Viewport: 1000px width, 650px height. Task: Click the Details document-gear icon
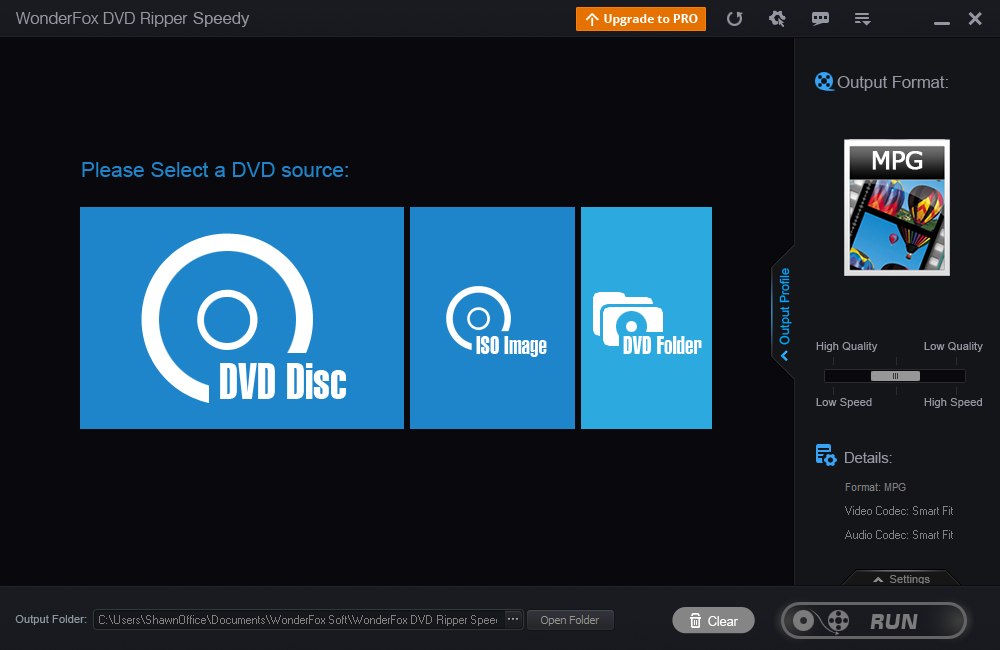tap(825, 454)
